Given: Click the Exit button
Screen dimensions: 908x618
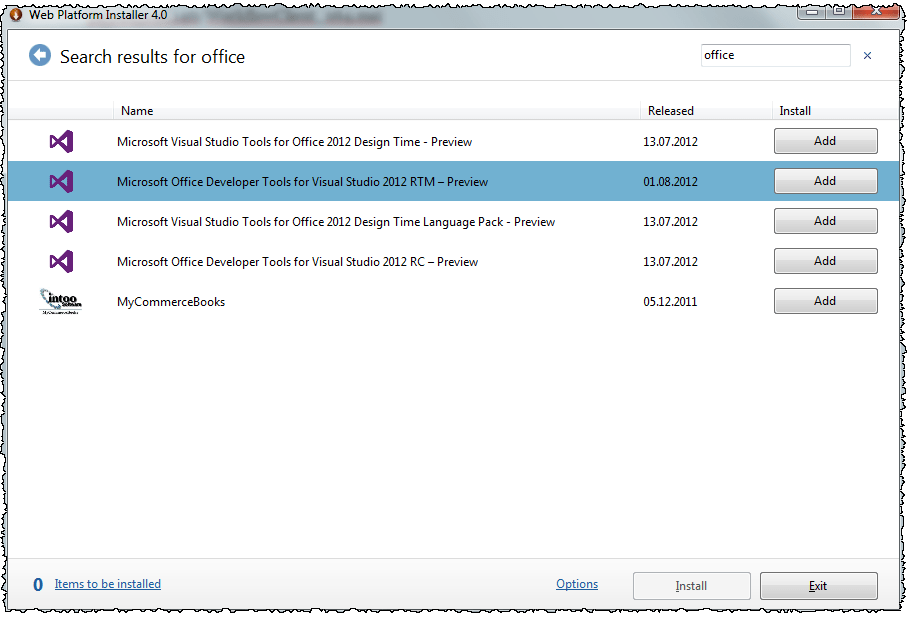Looking at the screenshot, I should click(x=818, y=586).
